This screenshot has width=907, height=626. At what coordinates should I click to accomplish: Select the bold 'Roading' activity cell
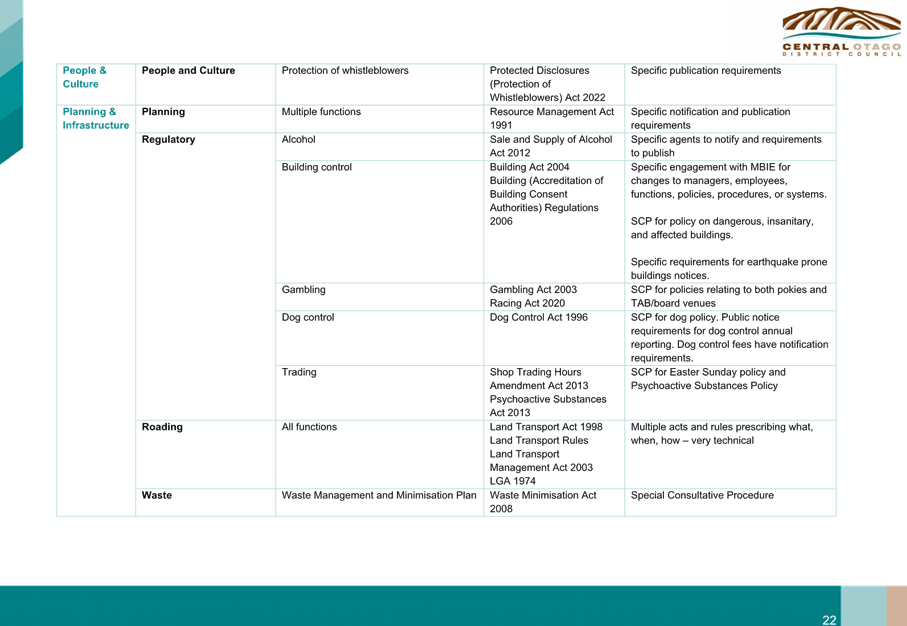[x=205, y=454]
